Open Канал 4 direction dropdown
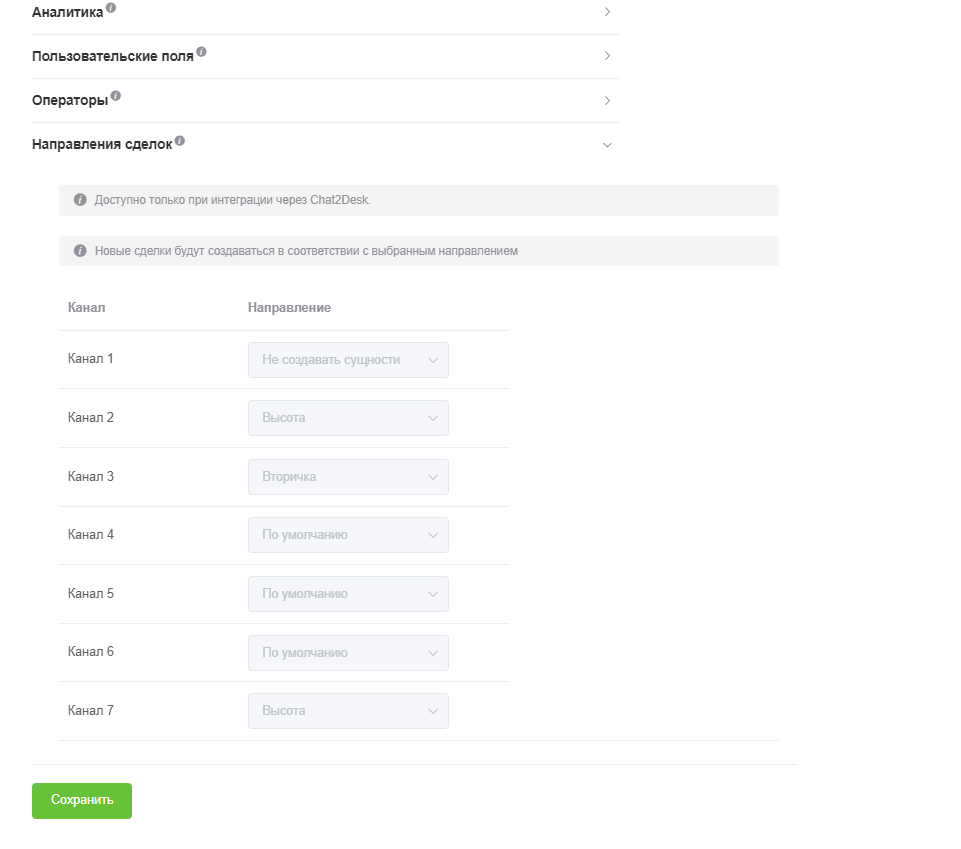This screenshot has height=849, width=961. (348, 535)
